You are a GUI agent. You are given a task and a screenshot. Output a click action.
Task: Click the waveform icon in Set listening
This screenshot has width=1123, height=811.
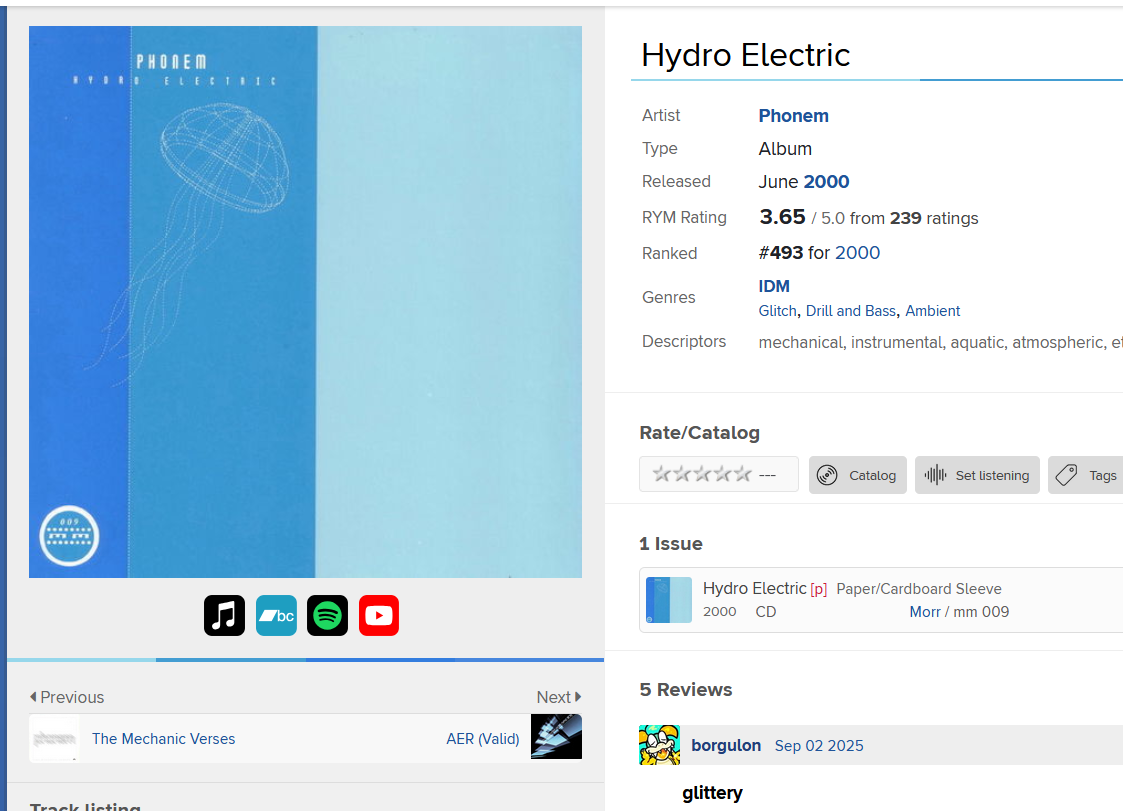point(935,475)
